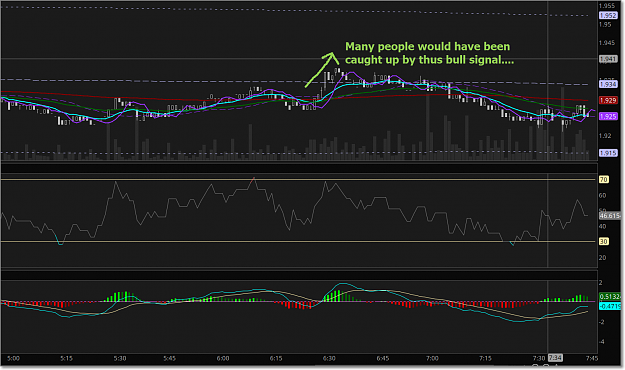Select the red 1.929 moving average label
Viewport: 625px width, 370px height.
[608, 100]
